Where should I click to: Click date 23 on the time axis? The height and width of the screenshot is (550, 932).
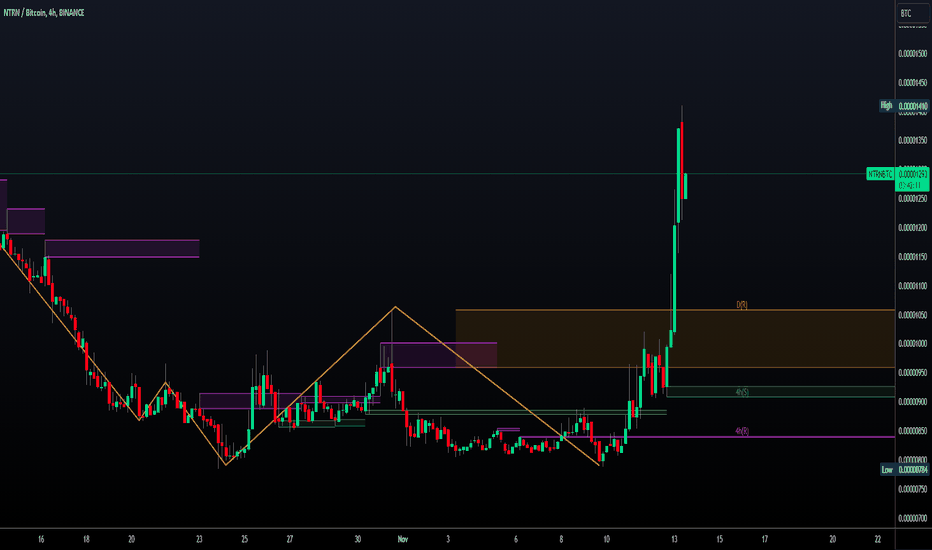pos(199,539)
